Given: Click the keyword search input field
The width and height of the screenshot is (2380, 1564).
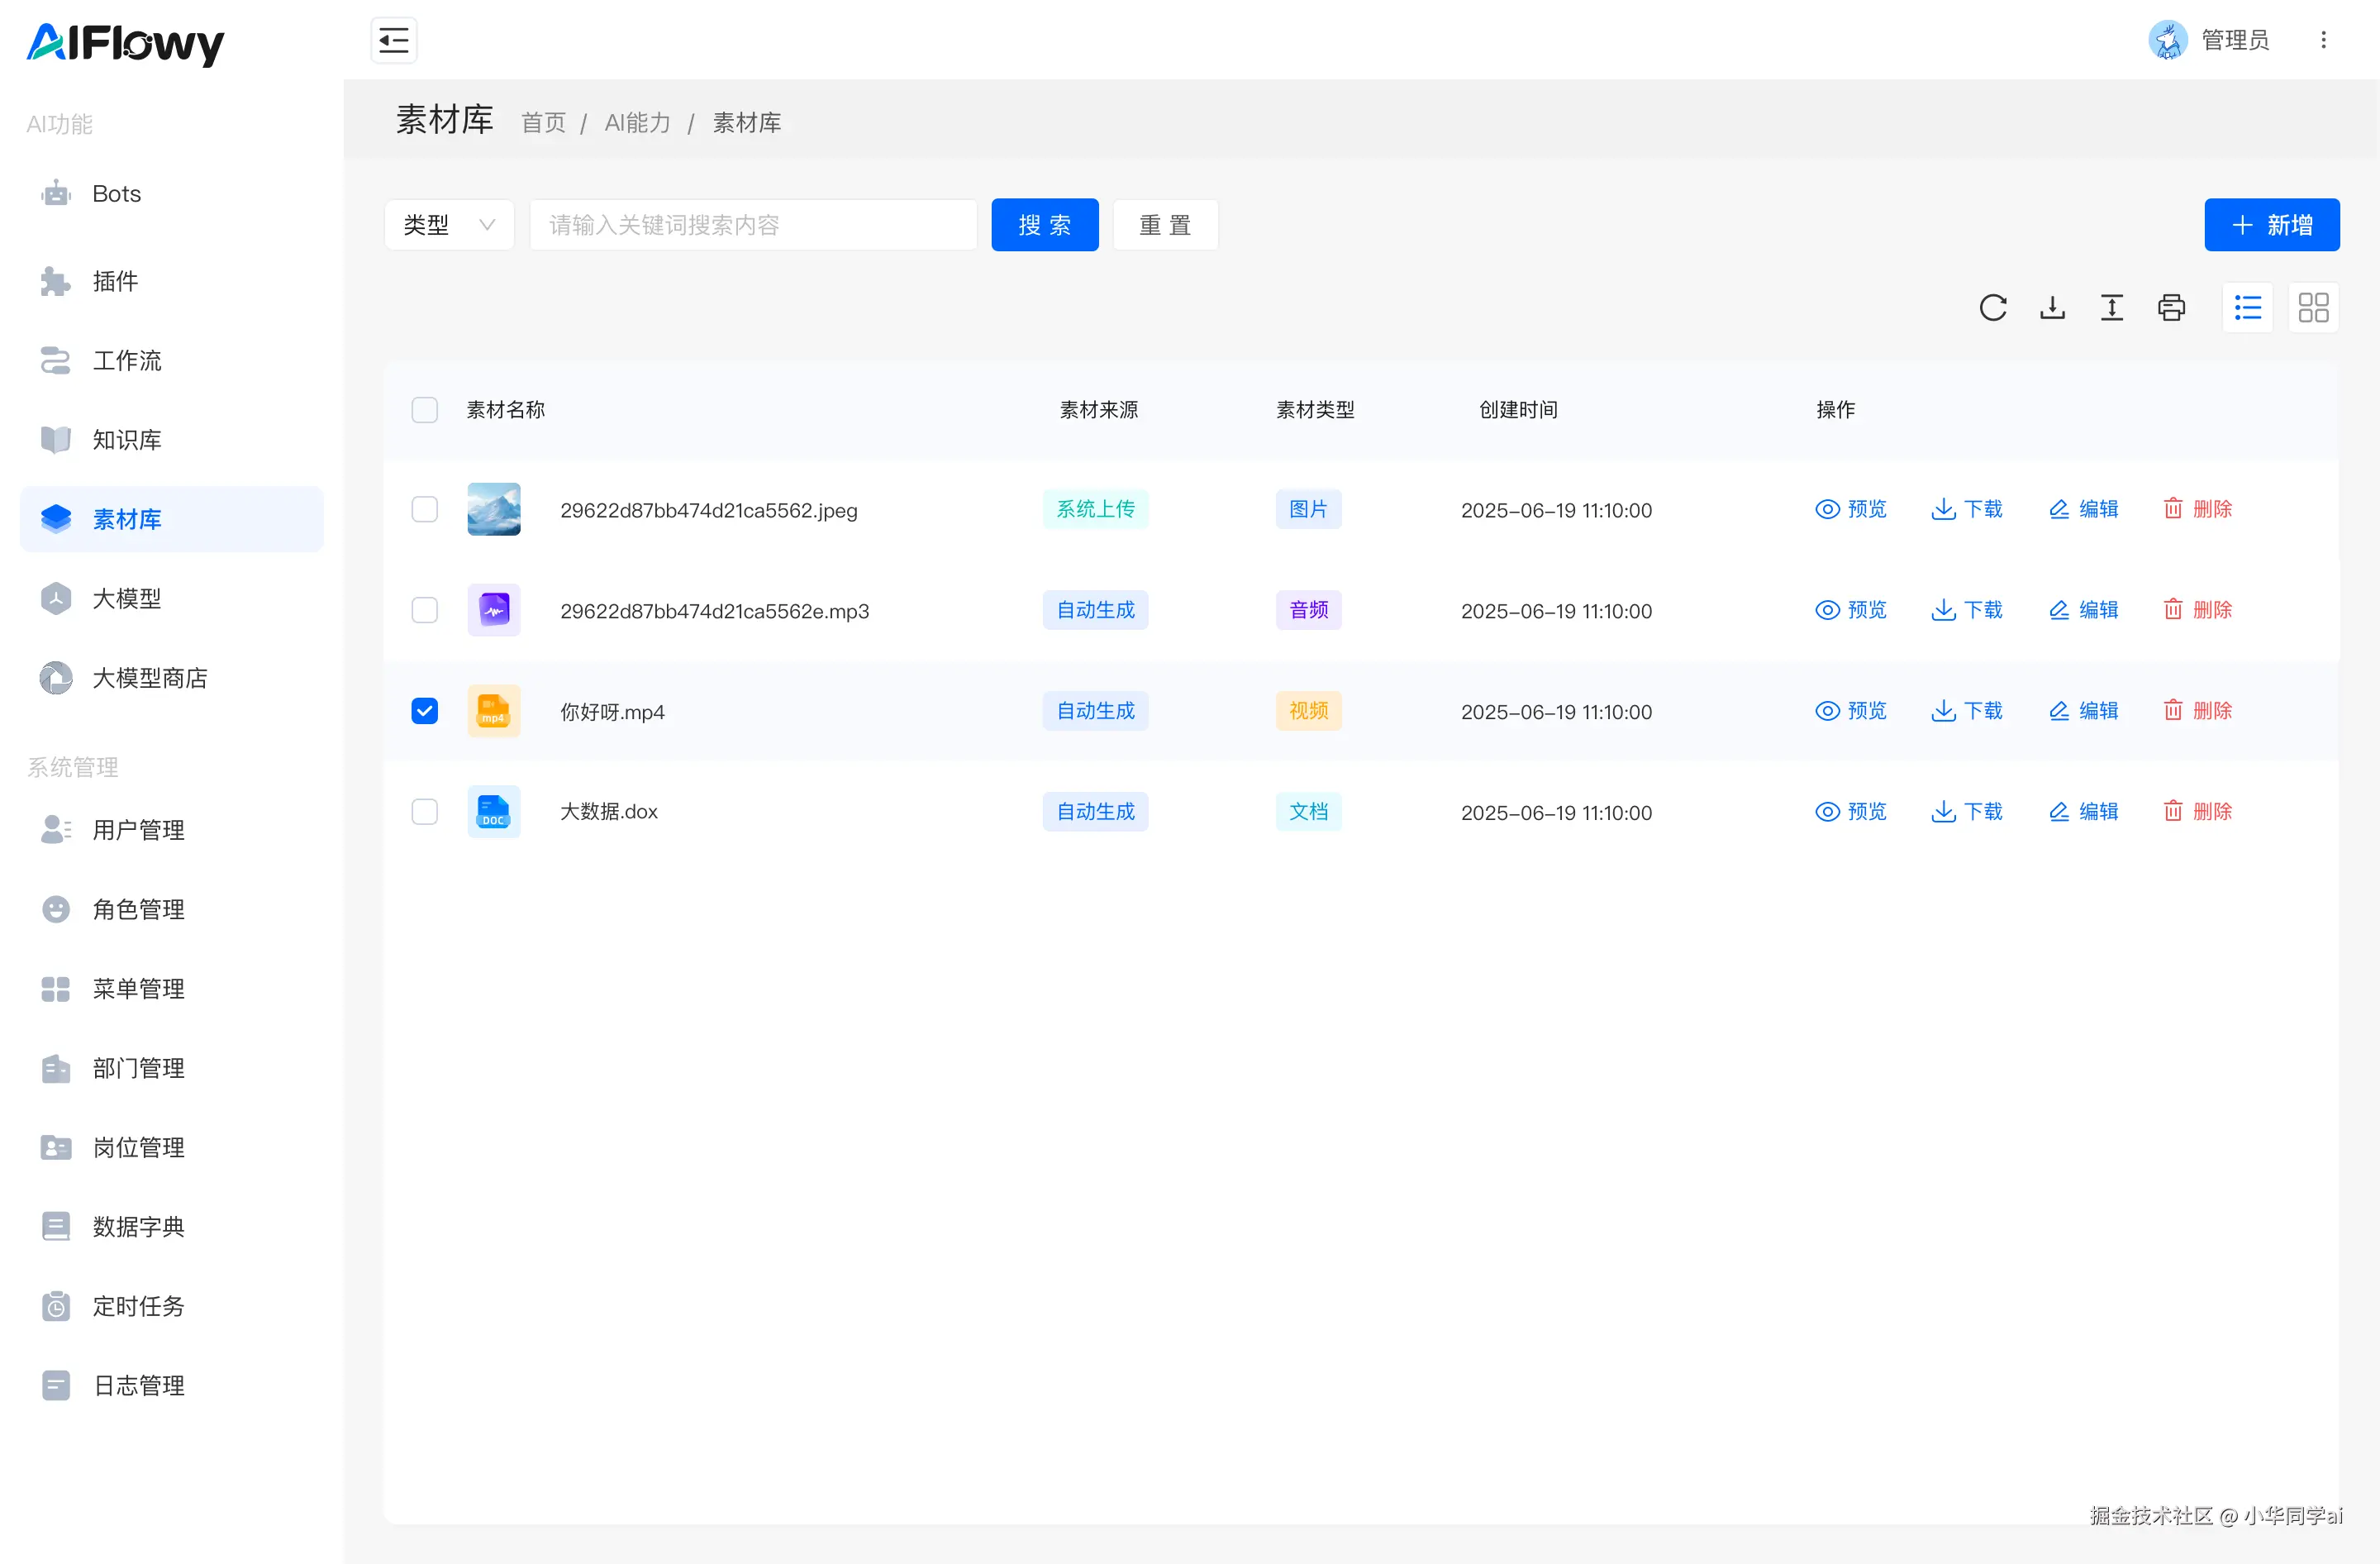Looking at the screenshot, I should click(752, 225).
